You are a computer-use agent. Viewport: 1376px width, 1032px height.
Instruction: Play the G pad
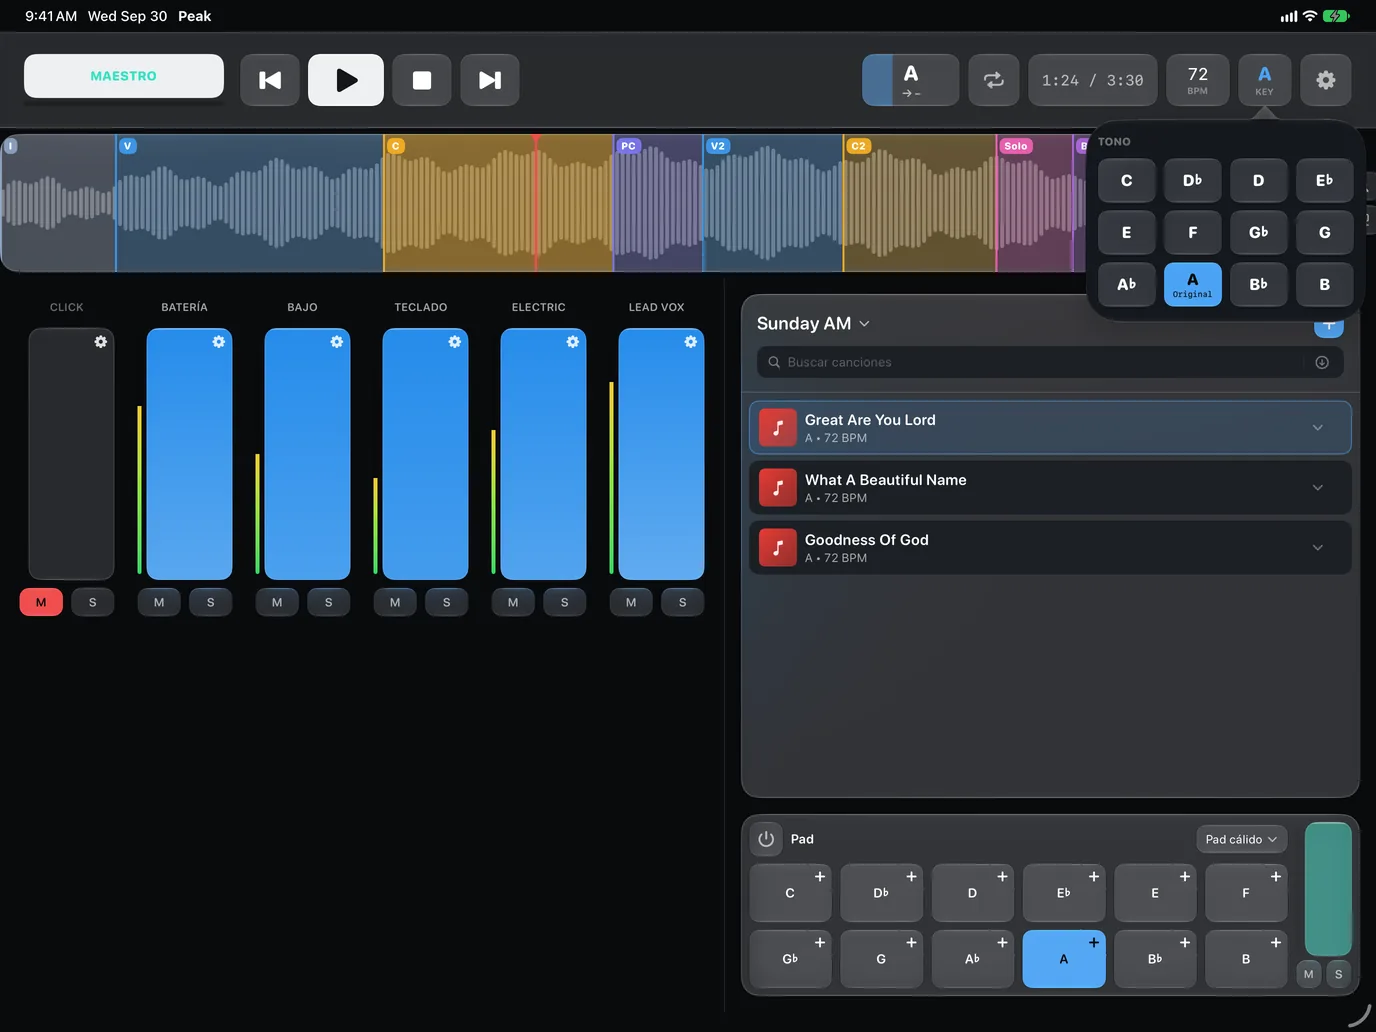pos(881,959)
